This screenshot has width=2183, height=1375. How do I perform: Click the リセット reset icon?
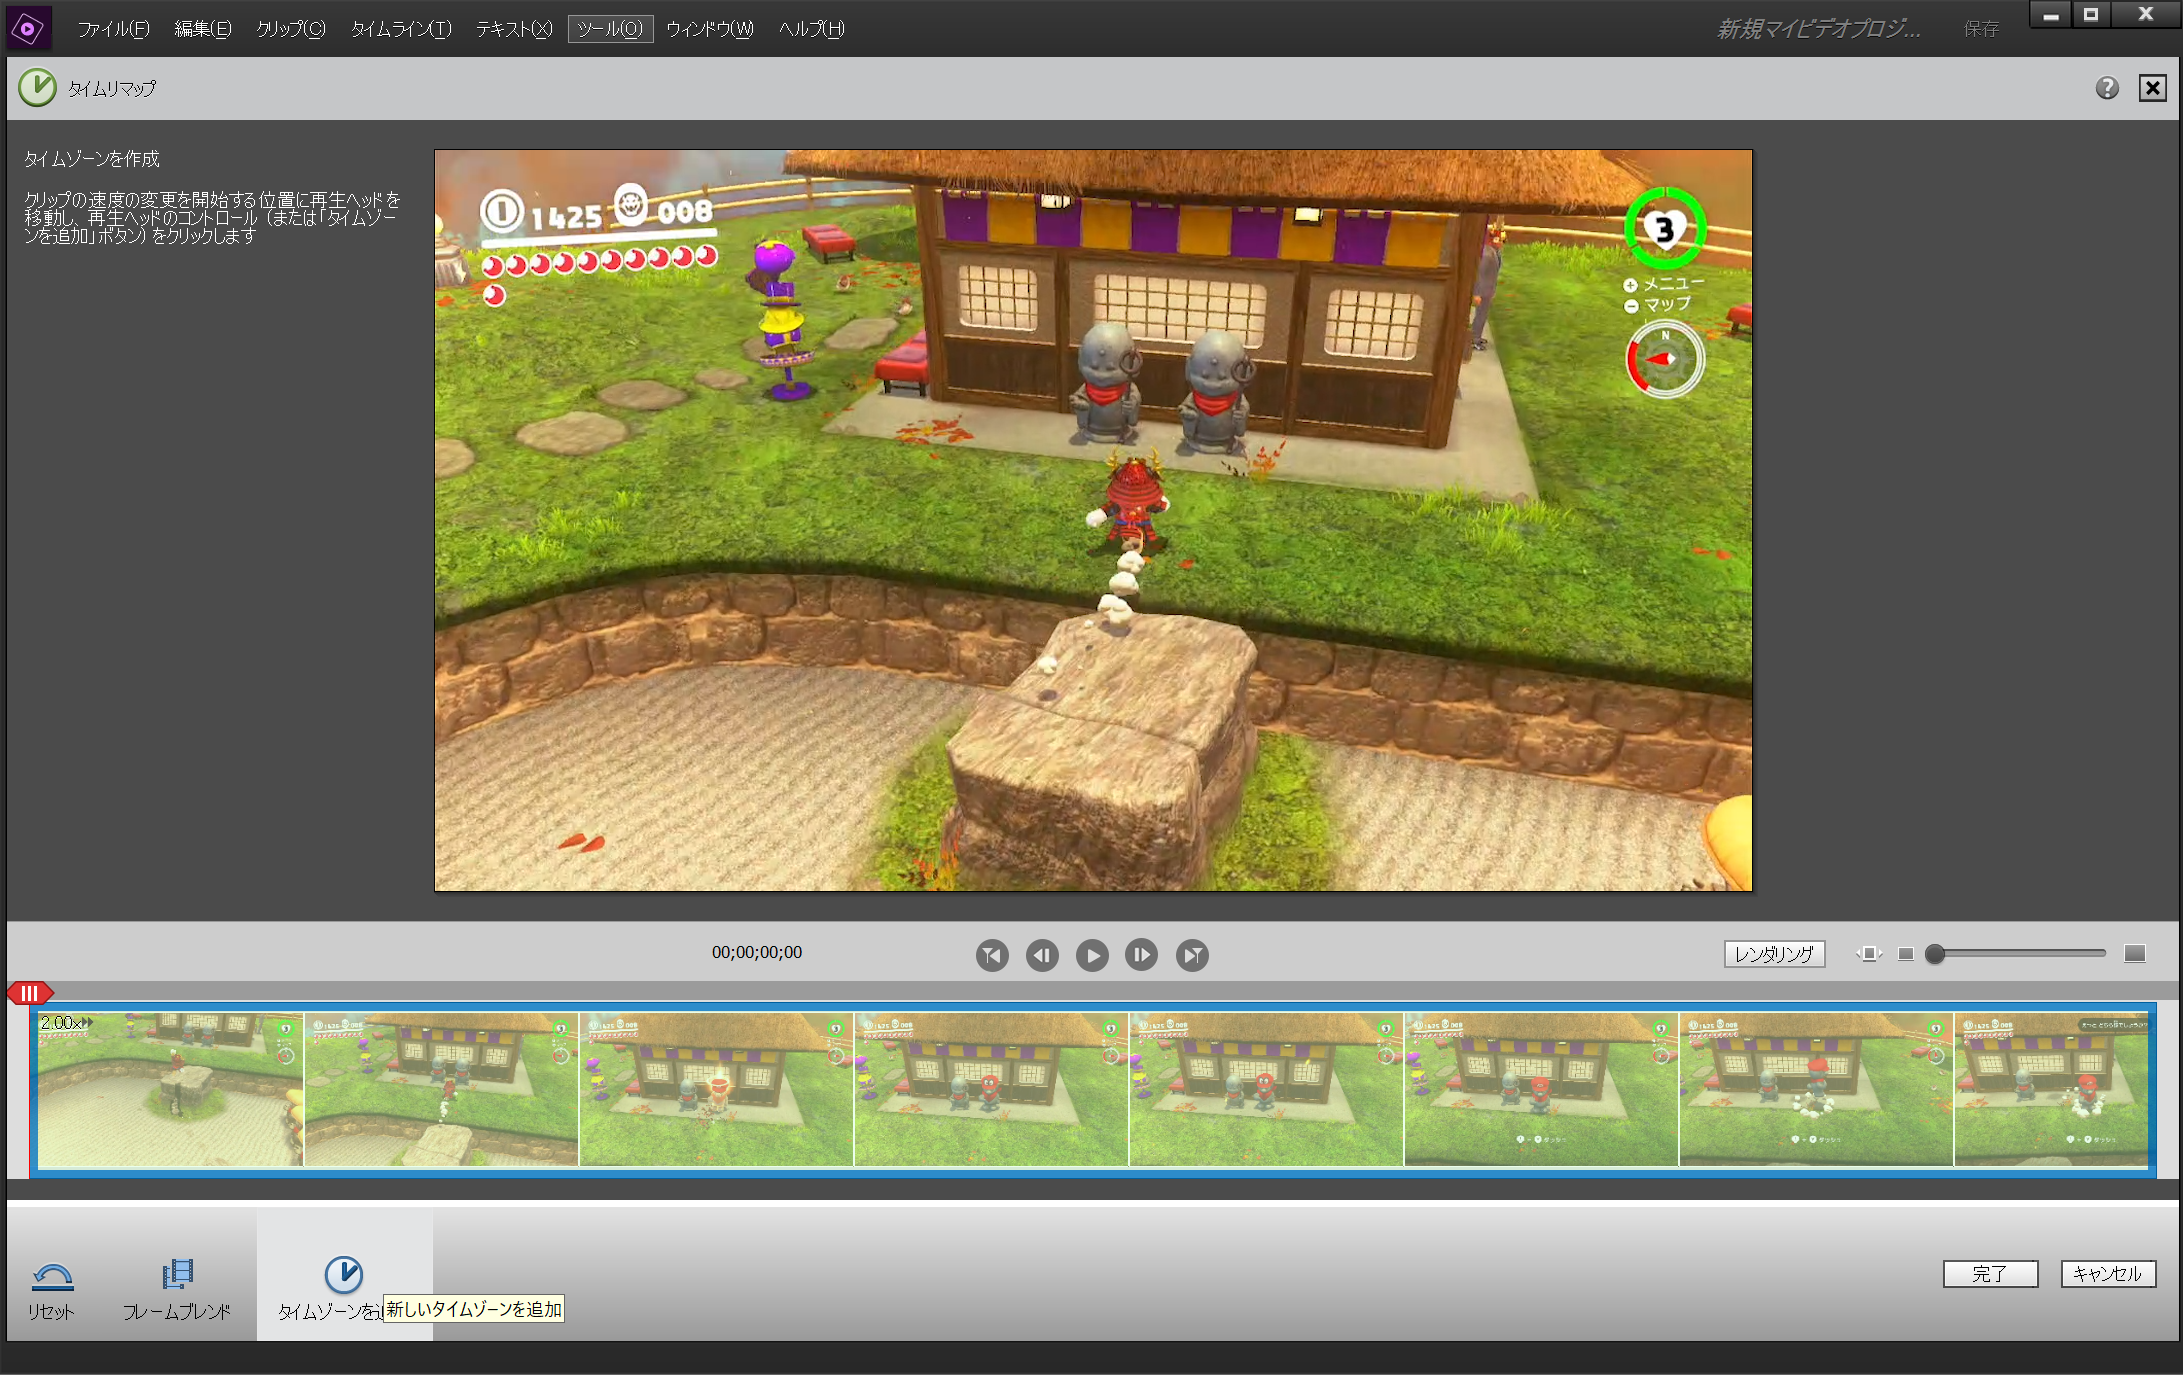click(x=52, y=1276)
